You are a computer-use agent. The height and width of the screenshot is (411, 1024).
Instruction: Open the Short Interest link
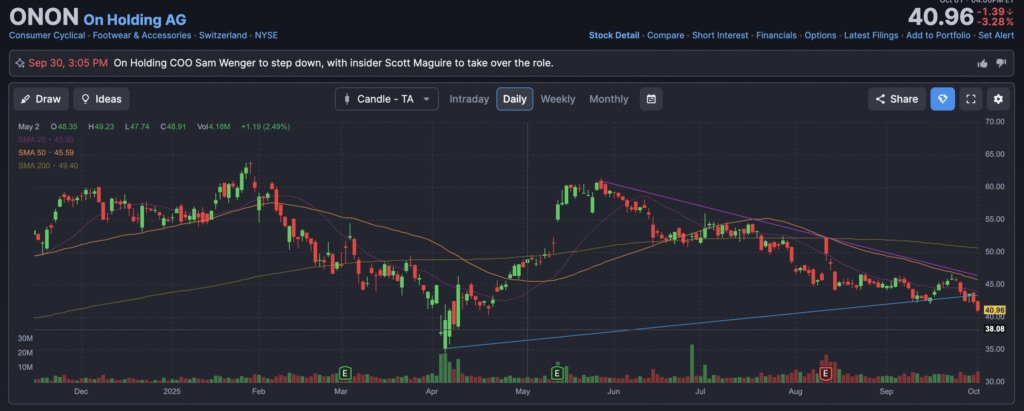click(718, 35)
